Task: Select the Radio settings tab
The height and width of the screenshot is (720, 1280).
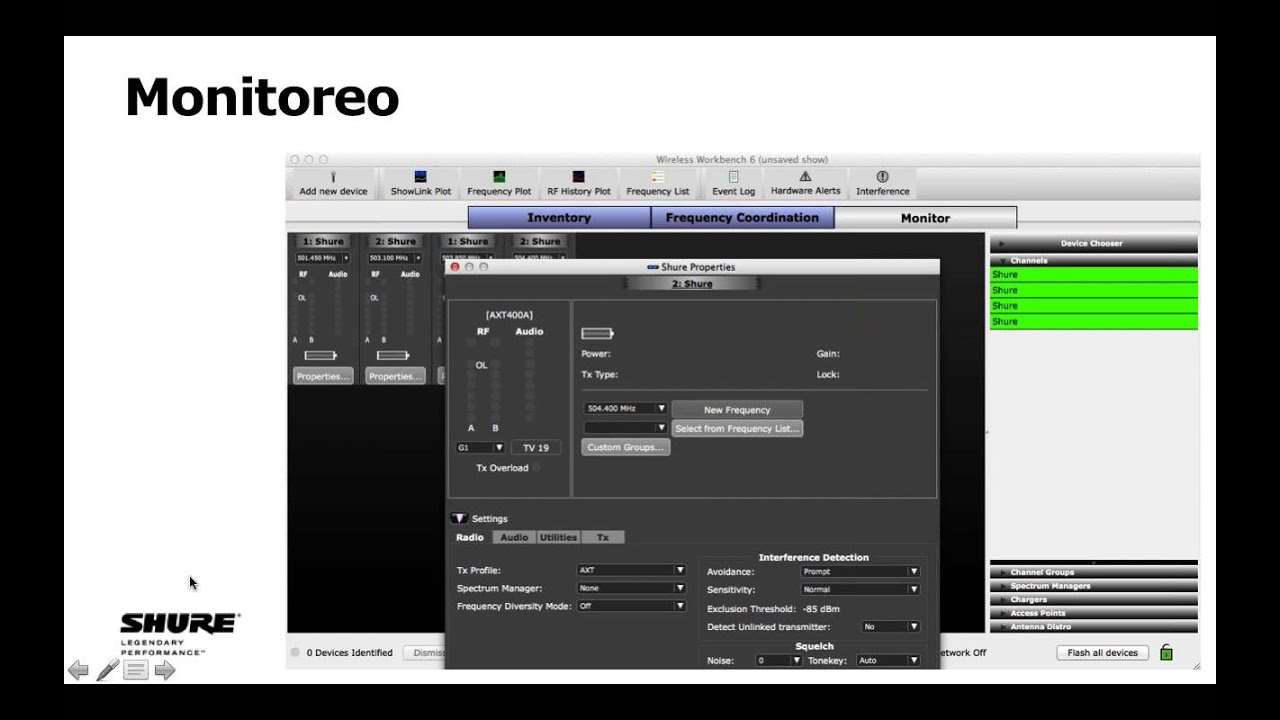Action: point(470,537)
